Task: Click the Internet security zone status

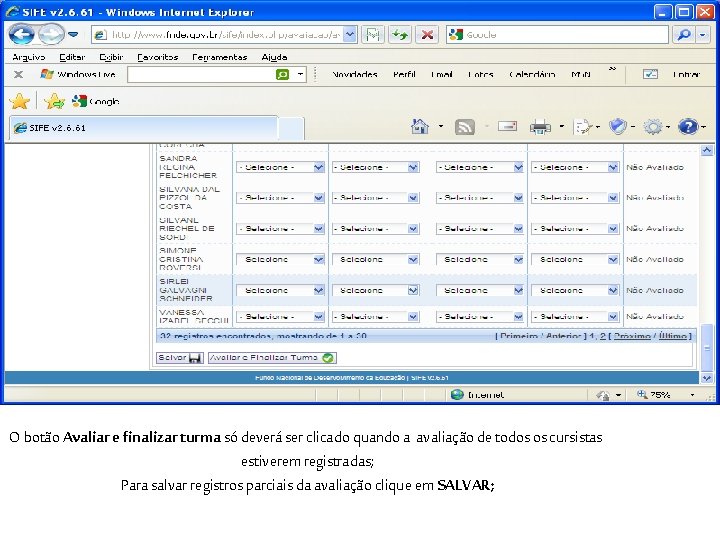Action: 478,394
